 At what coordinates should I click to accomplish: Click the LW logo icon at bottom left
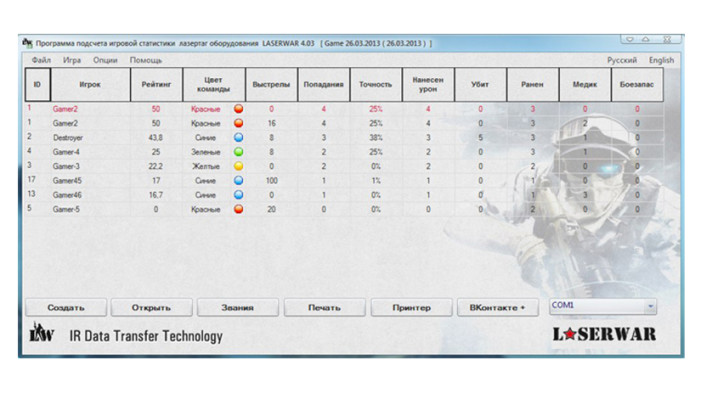coord(41,333)
